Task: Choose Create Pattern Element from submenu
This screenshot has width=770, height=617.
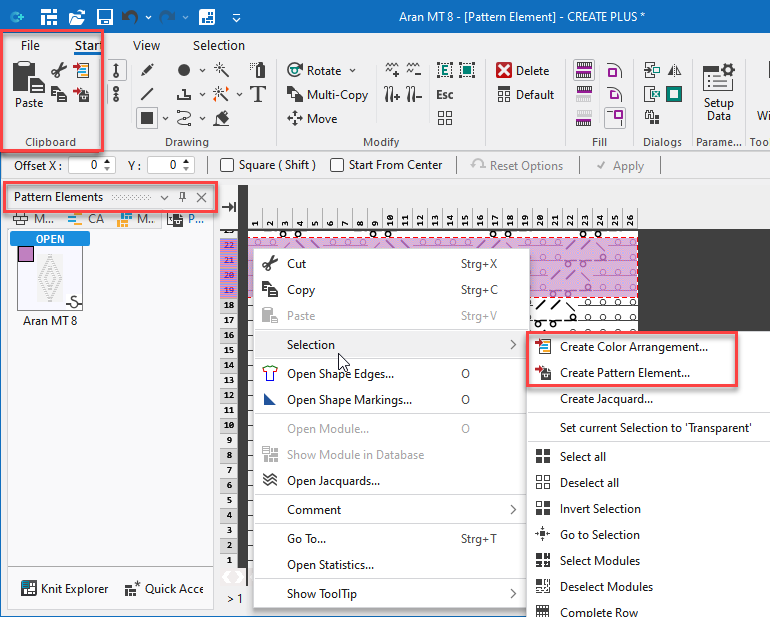Action: [624, 373]
